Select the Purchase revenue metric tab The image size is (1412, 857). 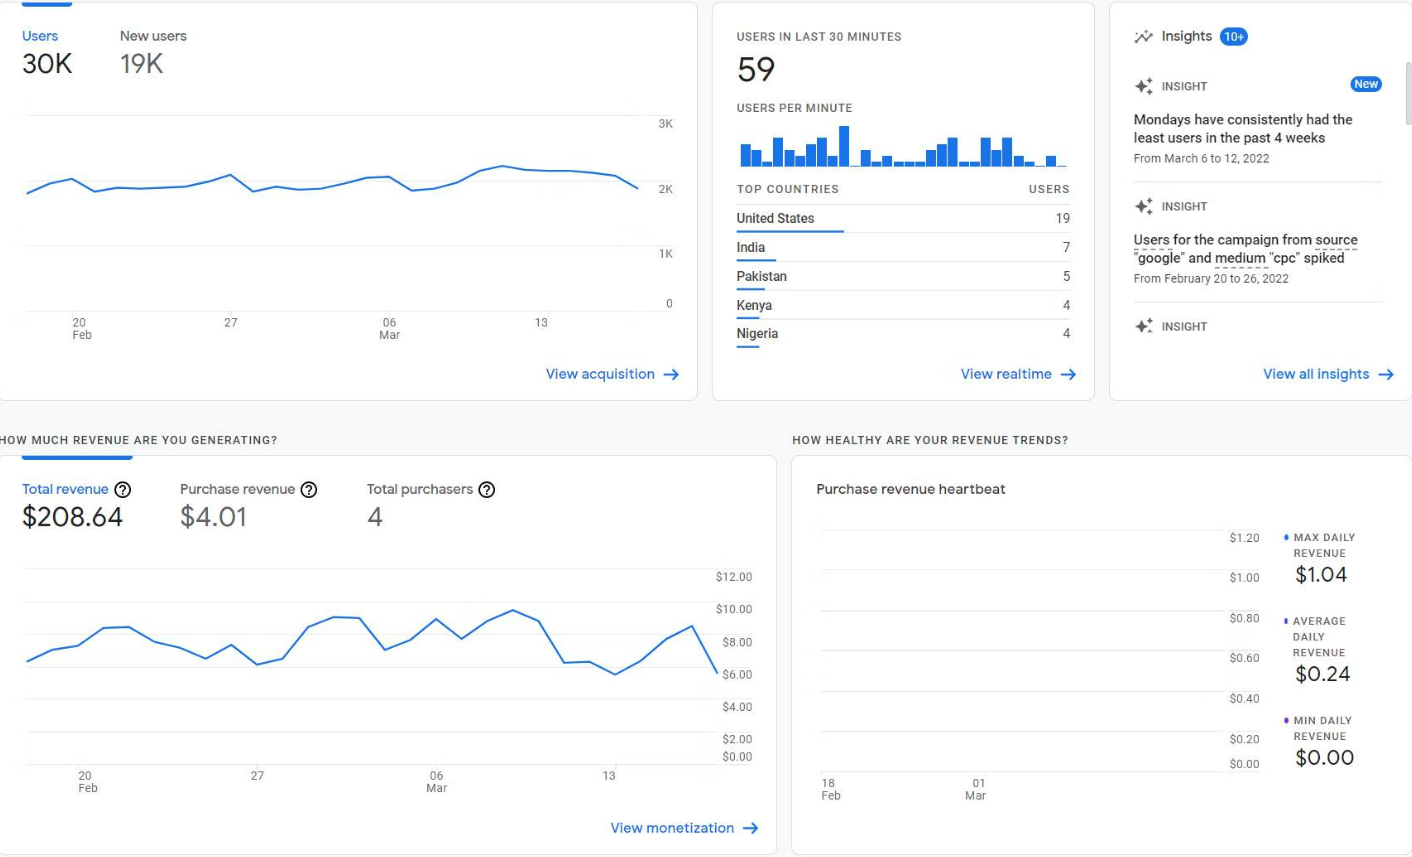coord(248,506)
